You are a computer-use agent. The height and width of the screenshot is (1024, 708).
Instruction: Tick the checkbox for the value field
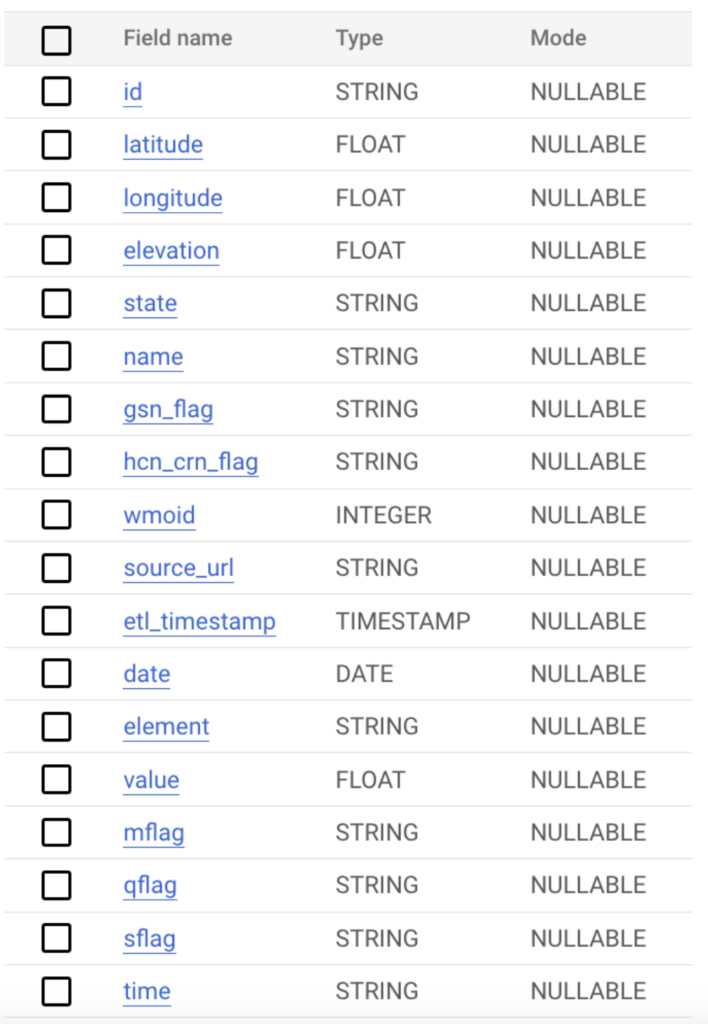[57, 780]
